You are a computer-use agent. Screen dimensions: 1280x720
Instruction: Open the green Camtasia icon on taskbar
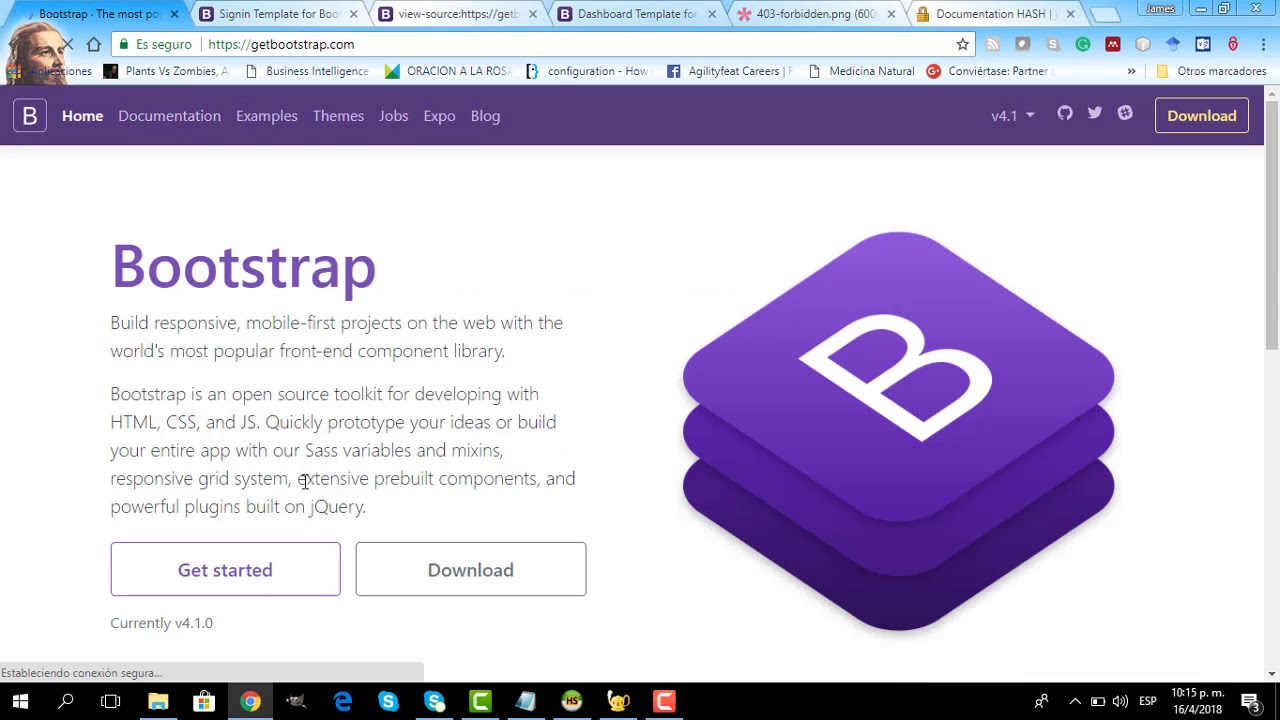click(480, 701)
